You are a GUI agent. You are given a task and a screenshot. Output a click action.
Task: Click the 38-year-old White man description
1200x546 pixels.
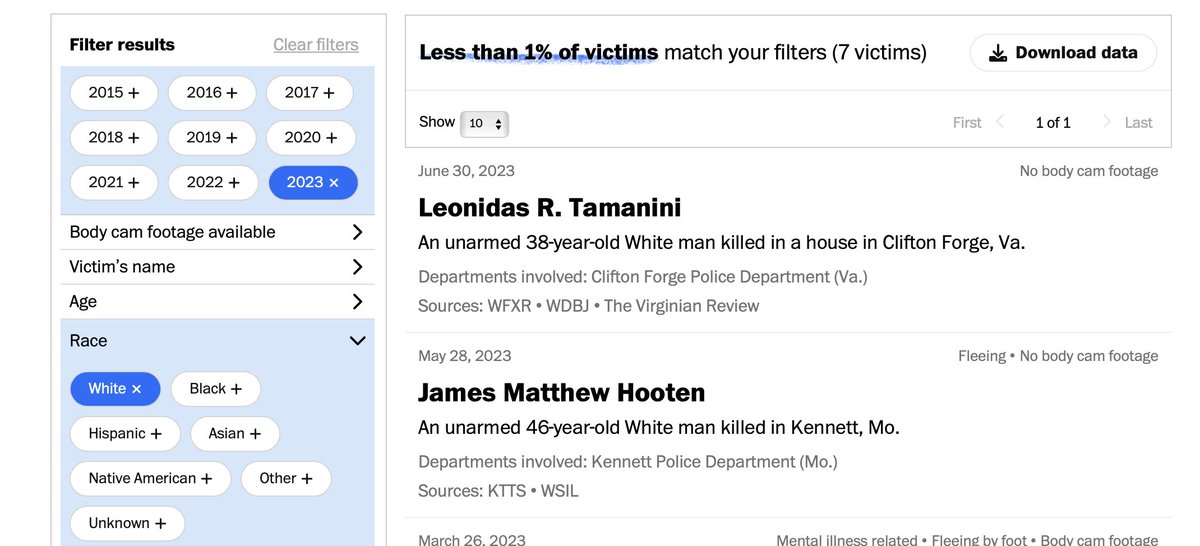coord(722,243)
